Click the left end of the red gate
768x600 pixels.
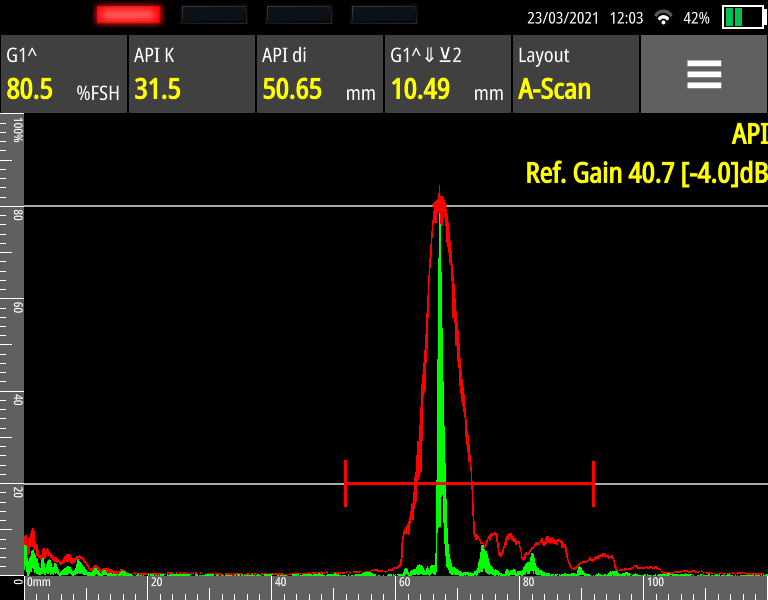pyautogui.click(x=346, y=484)
